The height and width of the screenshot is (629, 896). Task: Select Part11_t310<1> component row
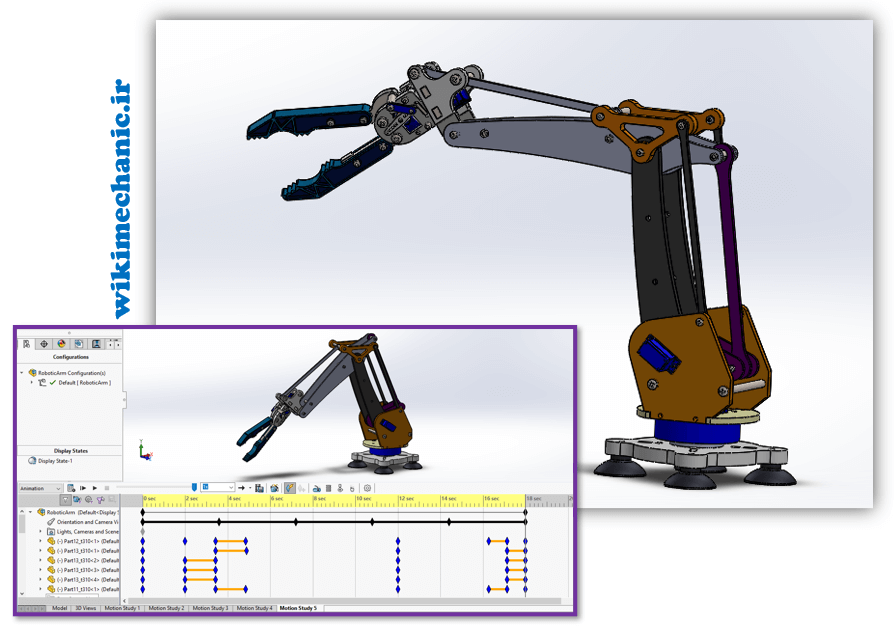83,588
